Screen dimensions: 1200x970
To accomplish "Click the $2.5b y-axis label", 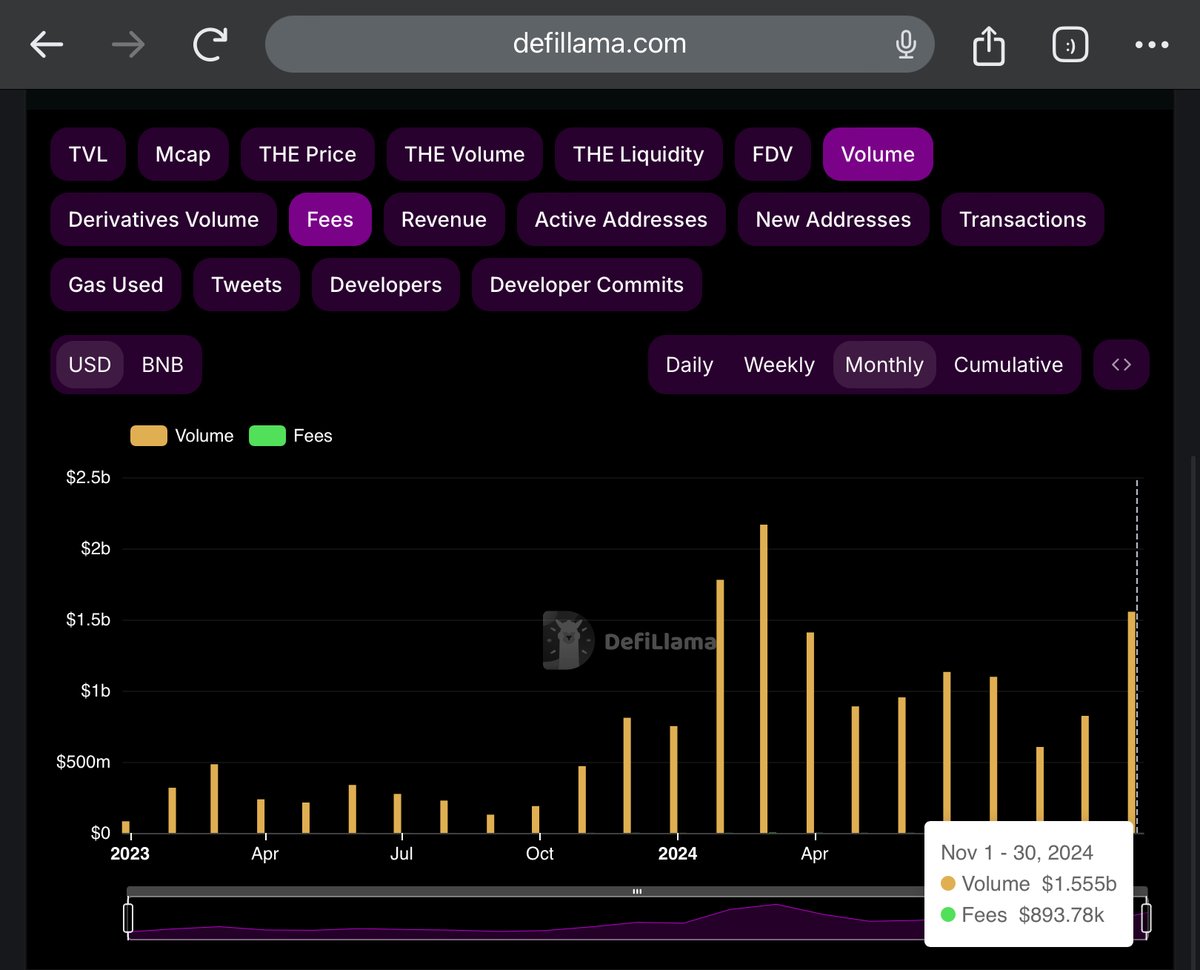I will coord(88,478).
